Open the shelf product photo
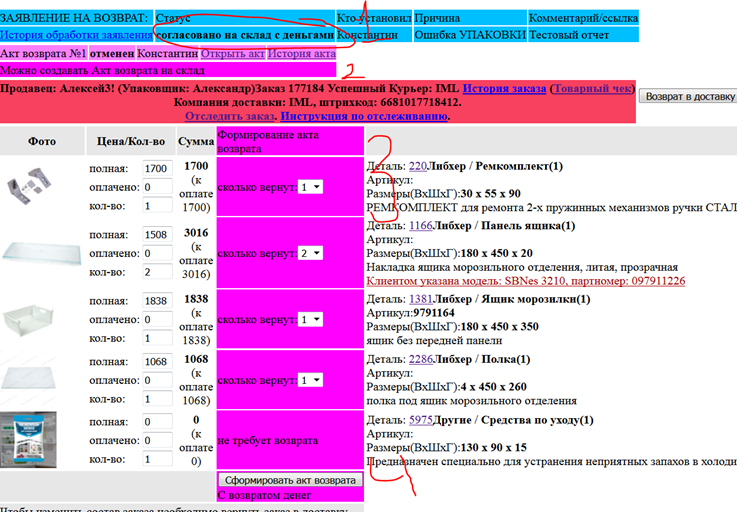Image resolution: width=737 pixels, height=512 pixels. click(42, 380)
